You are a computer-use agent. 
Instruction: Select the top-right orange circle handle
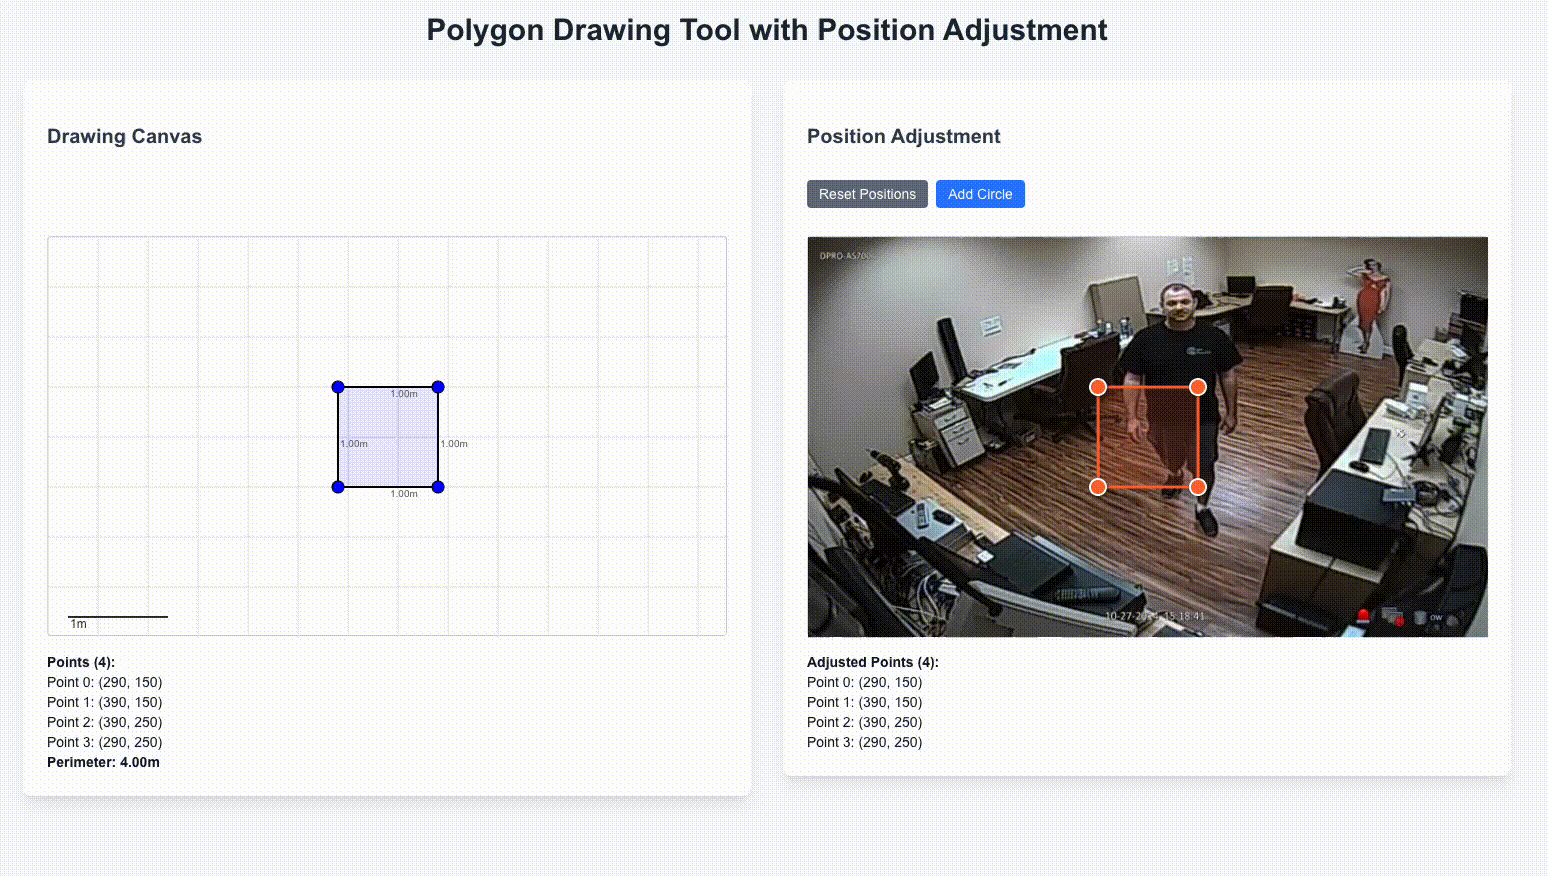click(x=1198, y=386)
